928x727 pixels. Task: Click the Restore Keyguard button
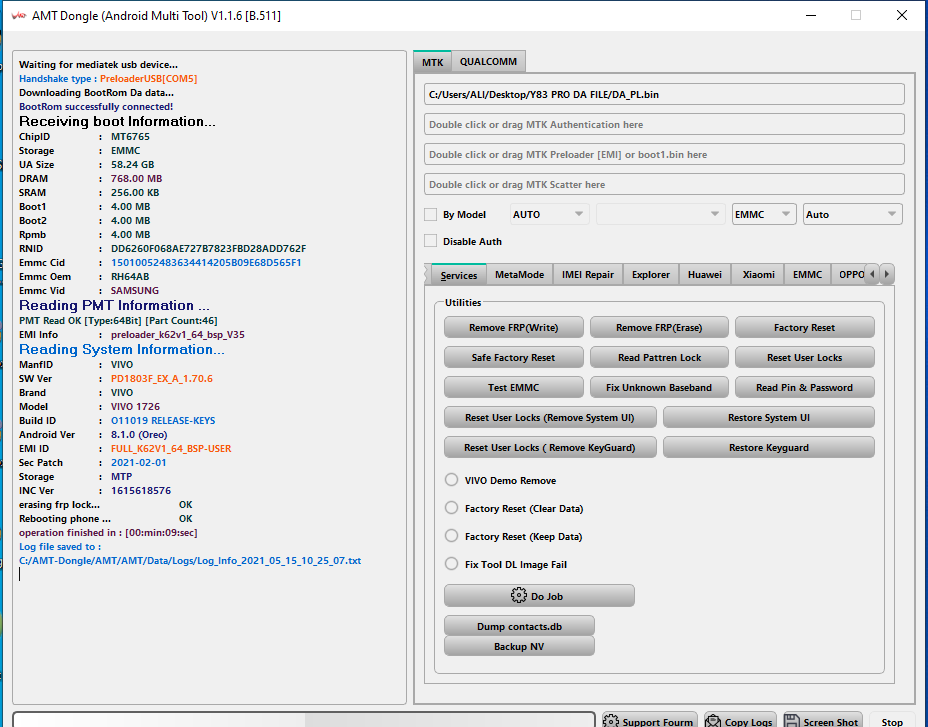pyautogui.click(x=769, y=448)
